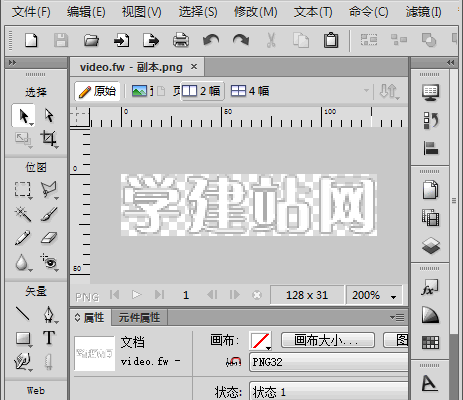
Task: Open the Pages panel icon
Action: (x=430, y=190)
